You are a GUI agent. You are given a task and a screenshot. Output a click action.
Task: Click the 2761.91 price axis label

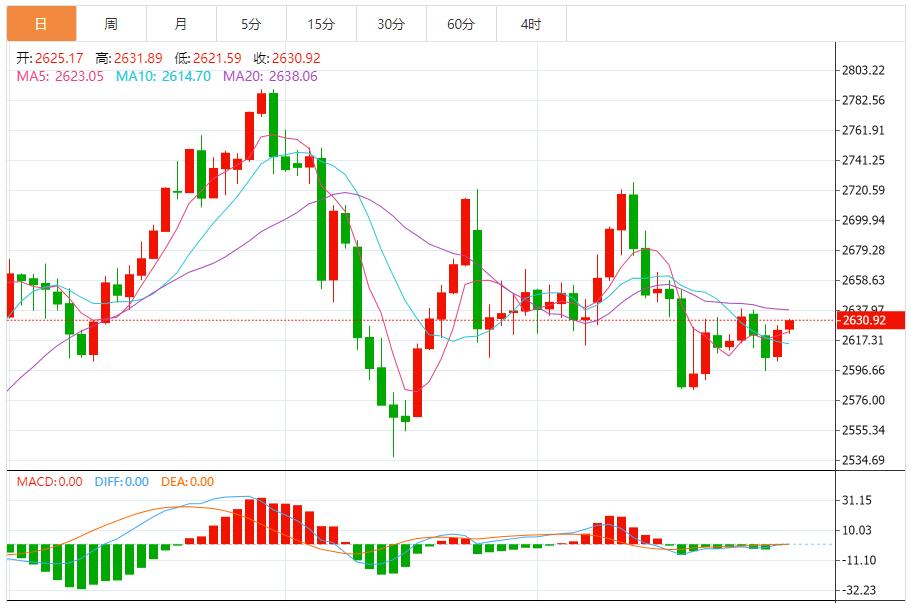(x=863, y=130)
